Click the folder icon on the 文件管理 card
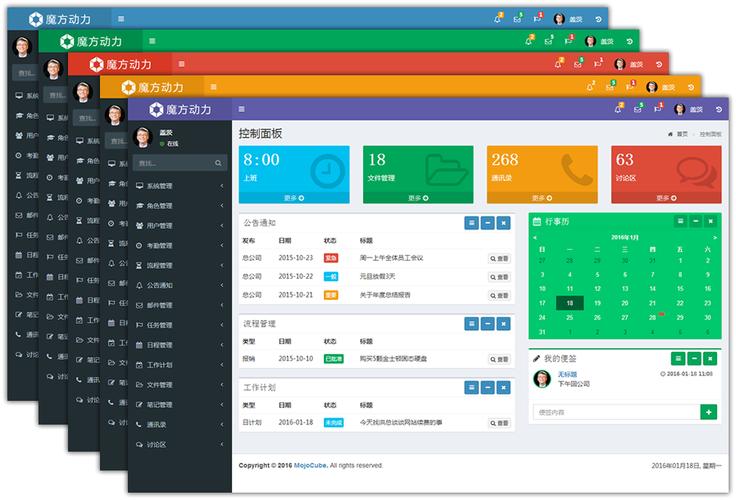Image resolution: width=736 pixels, height=500 pixels. tap(446, 171)
